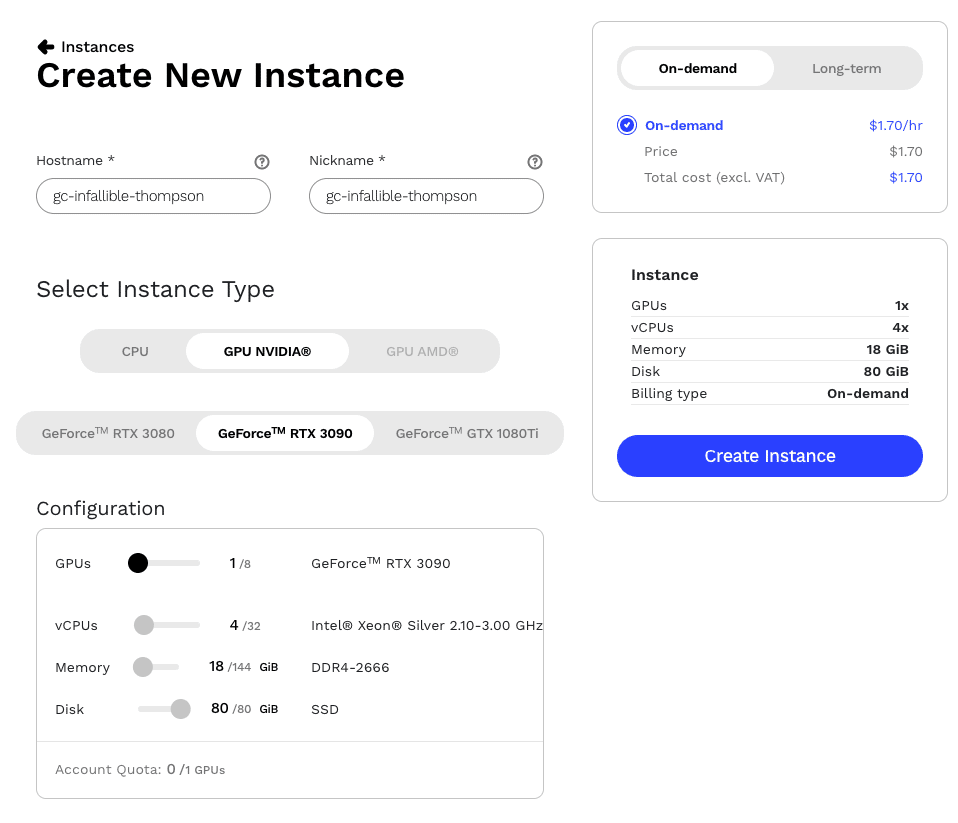This screenshot has height=823, width=958.
Task: Click the blue checkmark beside On-demand
Action: (626, 125)
